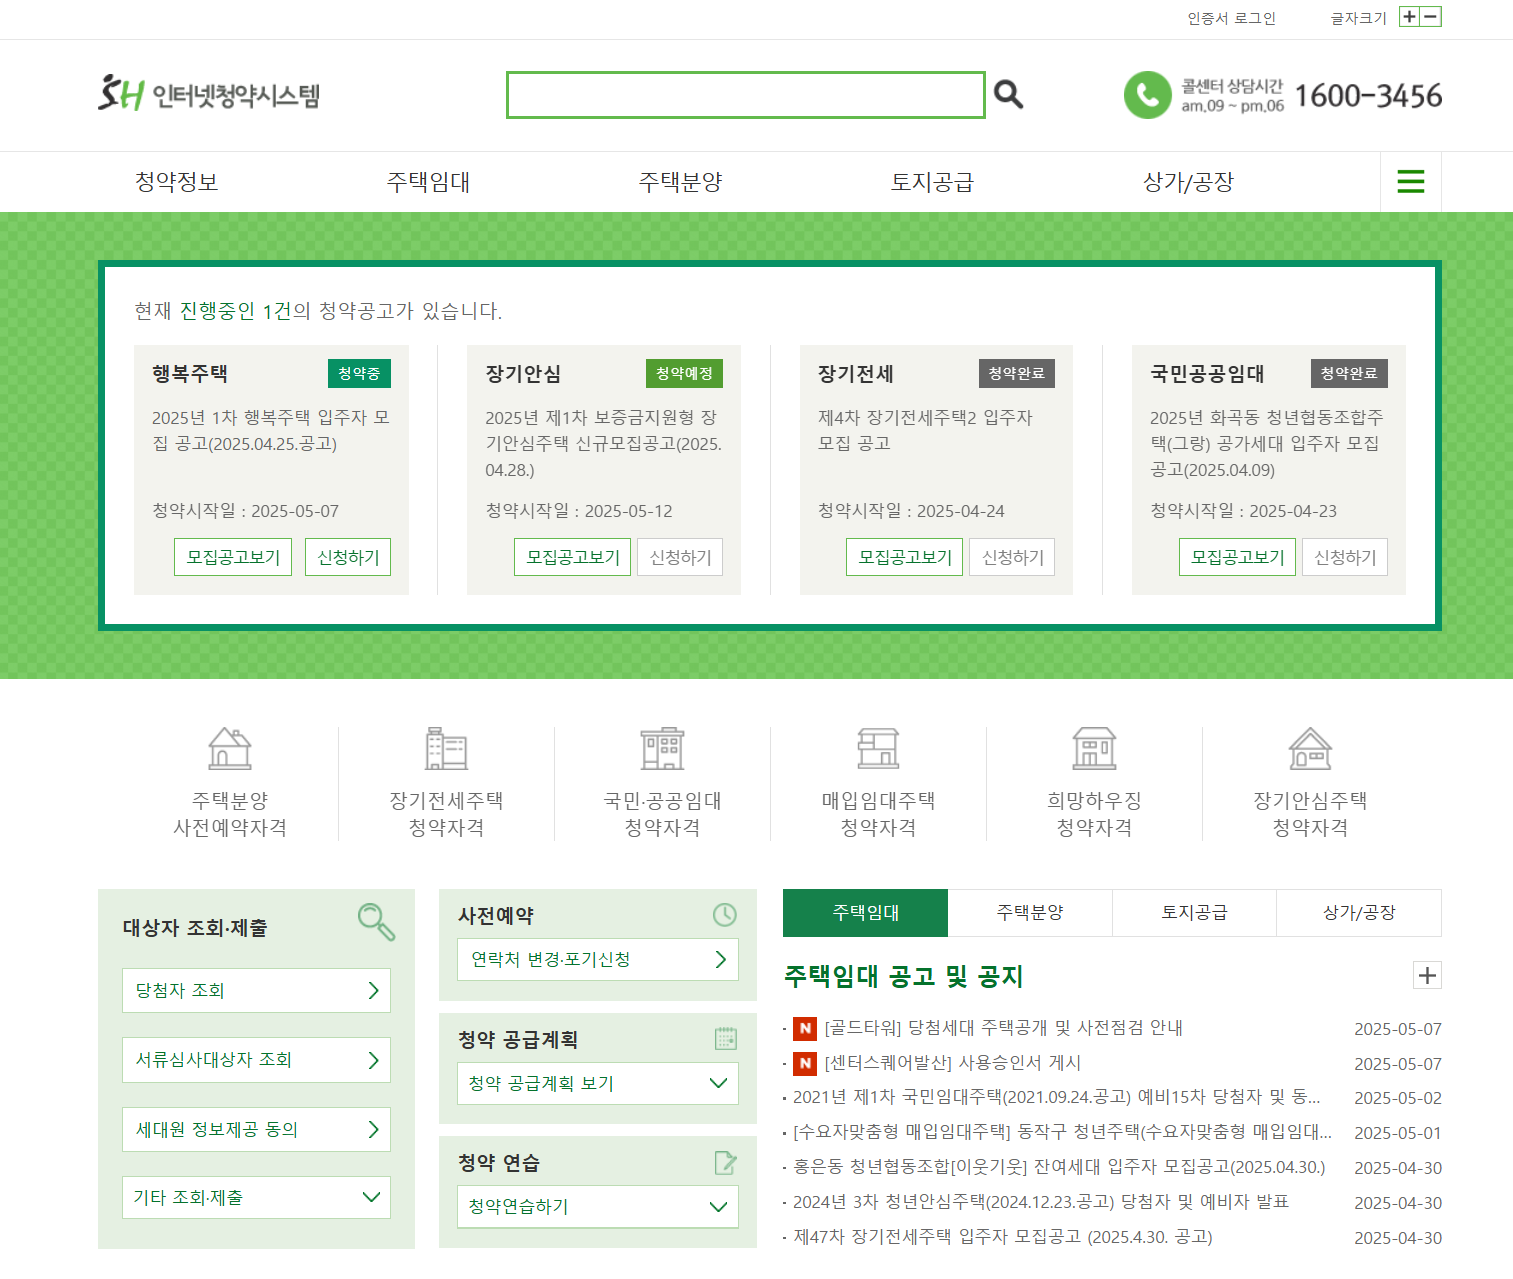The width and height of the screenshot is (1513, 1279).
Task: Open 장기전세주택 청약자격 building icon
Action: 446,748
